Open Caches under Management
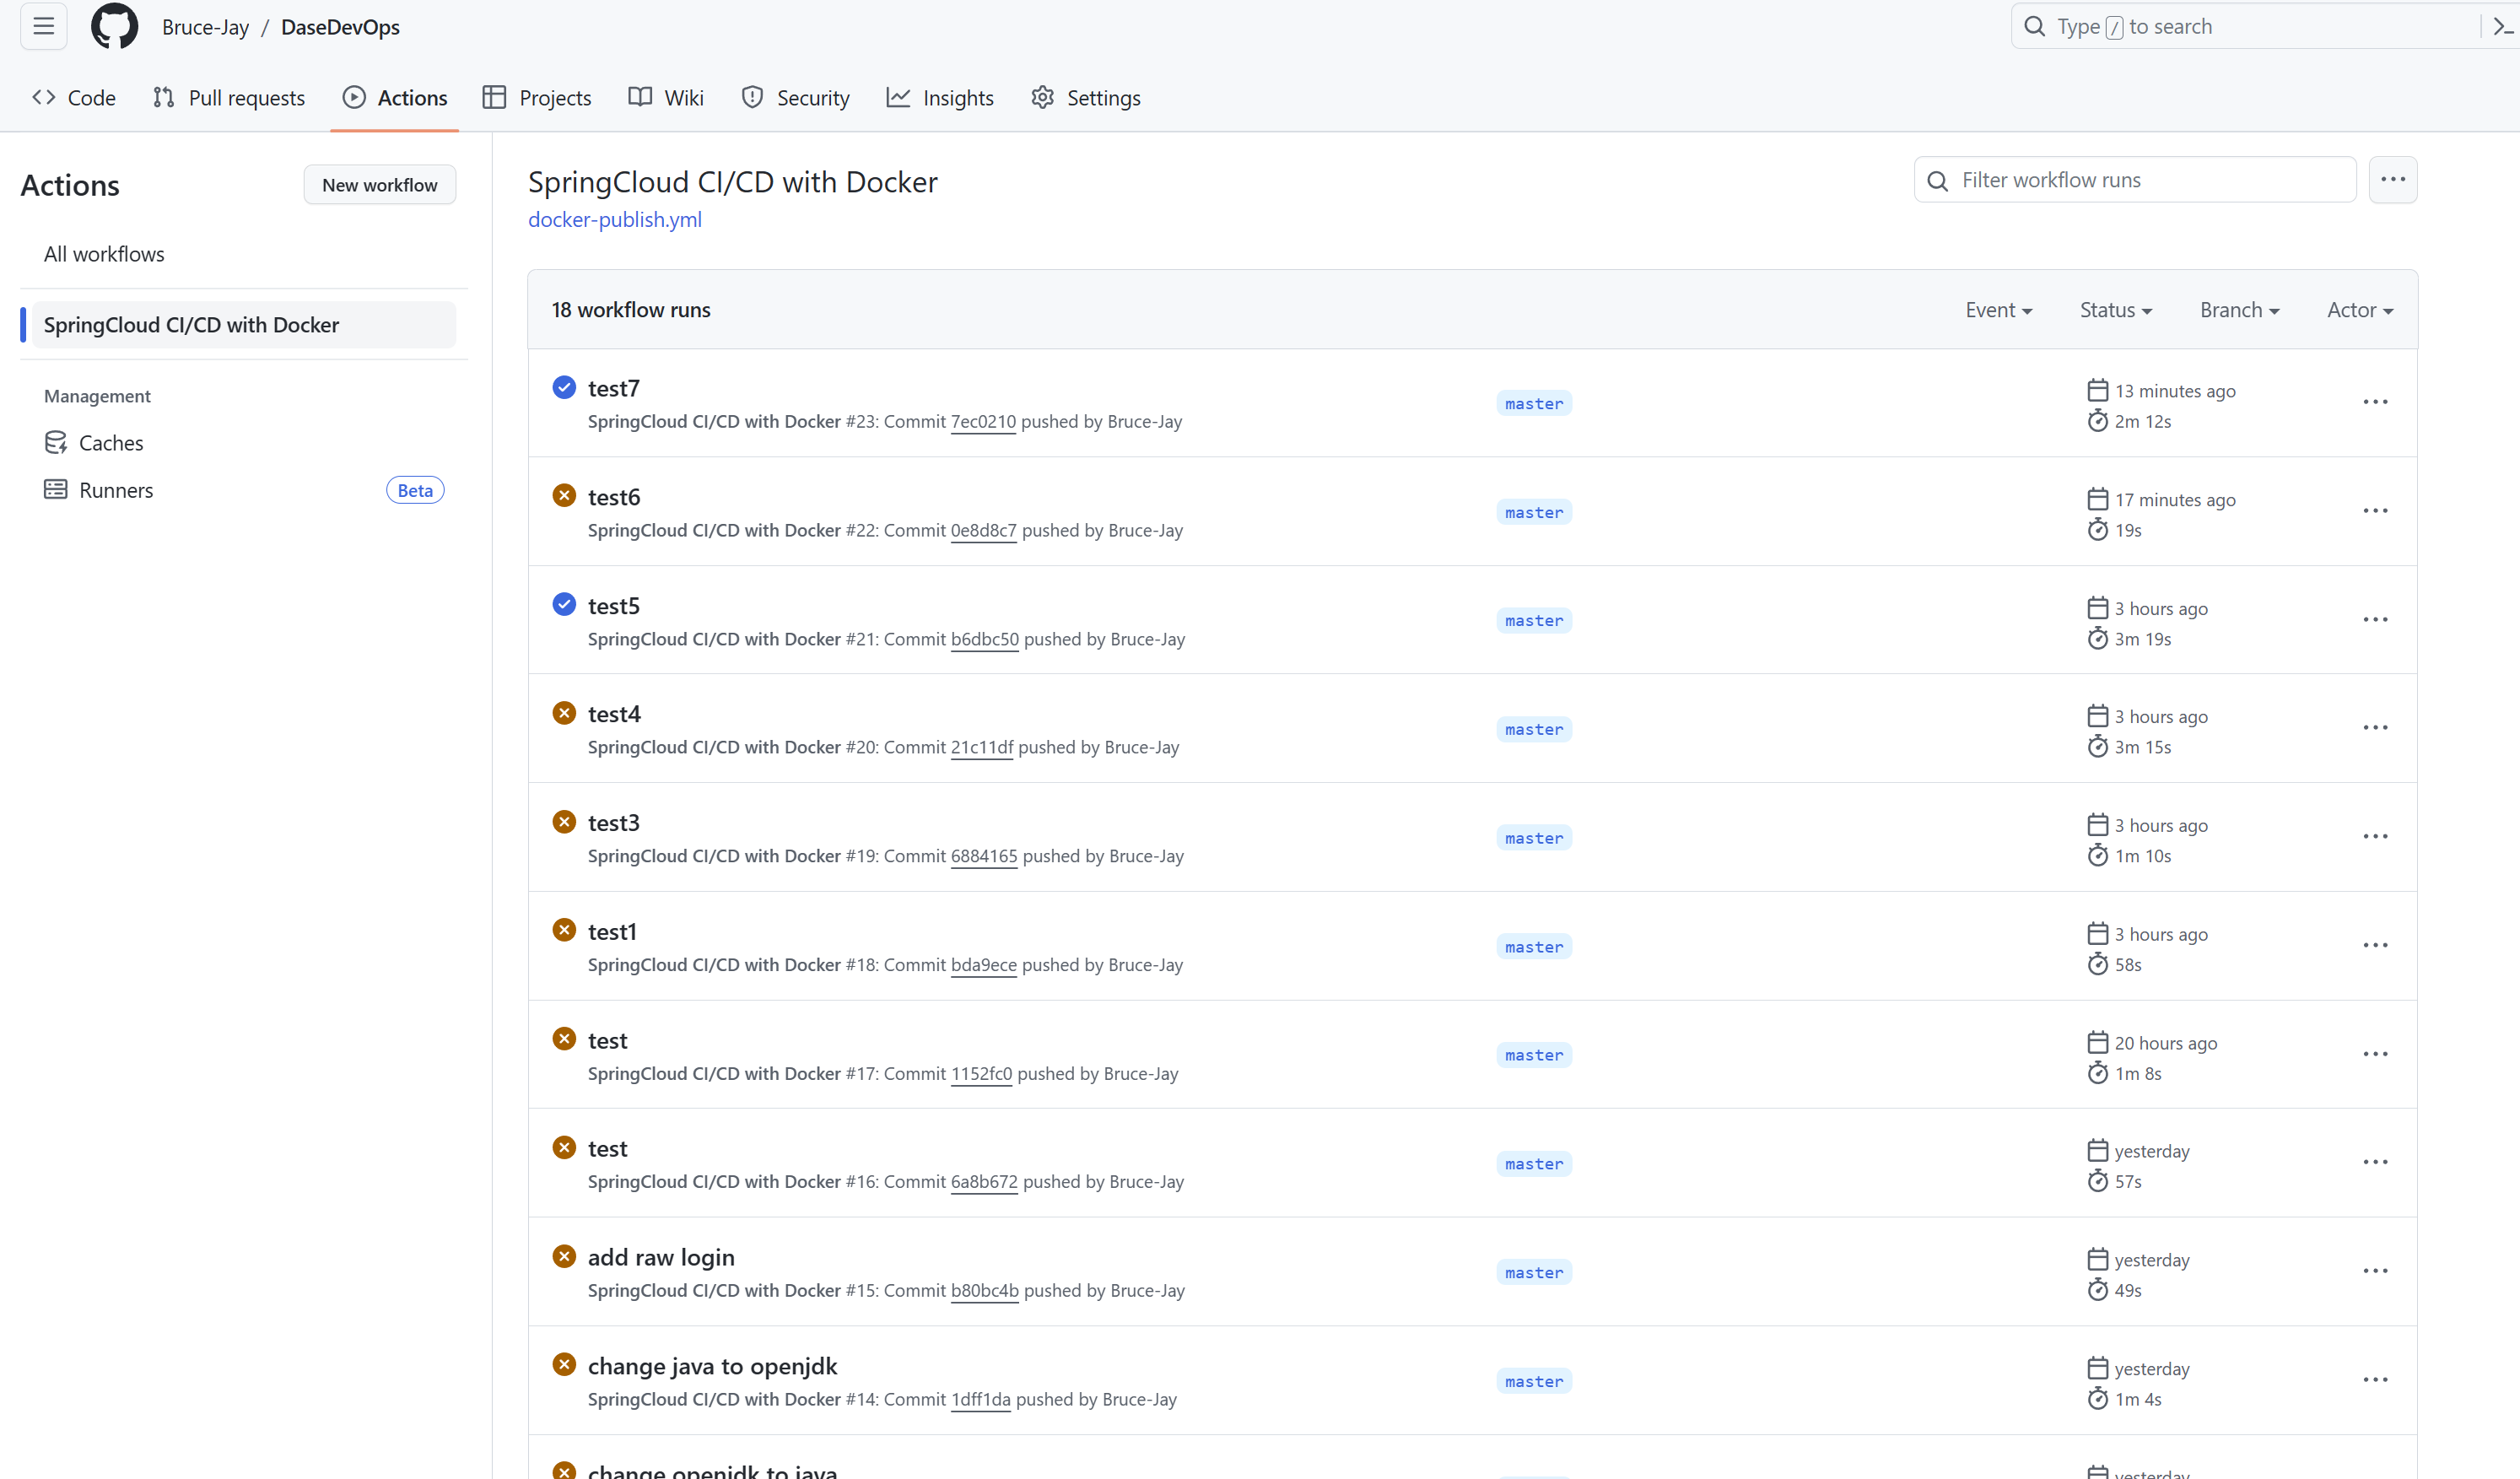2520x1479 pixels. (110, 443)
